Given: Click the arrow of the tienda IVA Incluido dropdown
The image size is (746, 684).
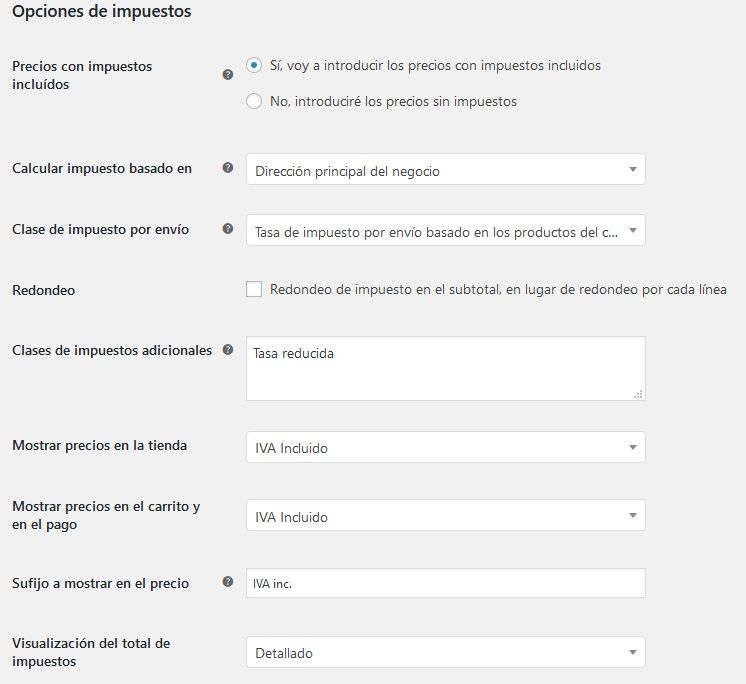Looking at the screenshot, I should click(x=633, y=447).
